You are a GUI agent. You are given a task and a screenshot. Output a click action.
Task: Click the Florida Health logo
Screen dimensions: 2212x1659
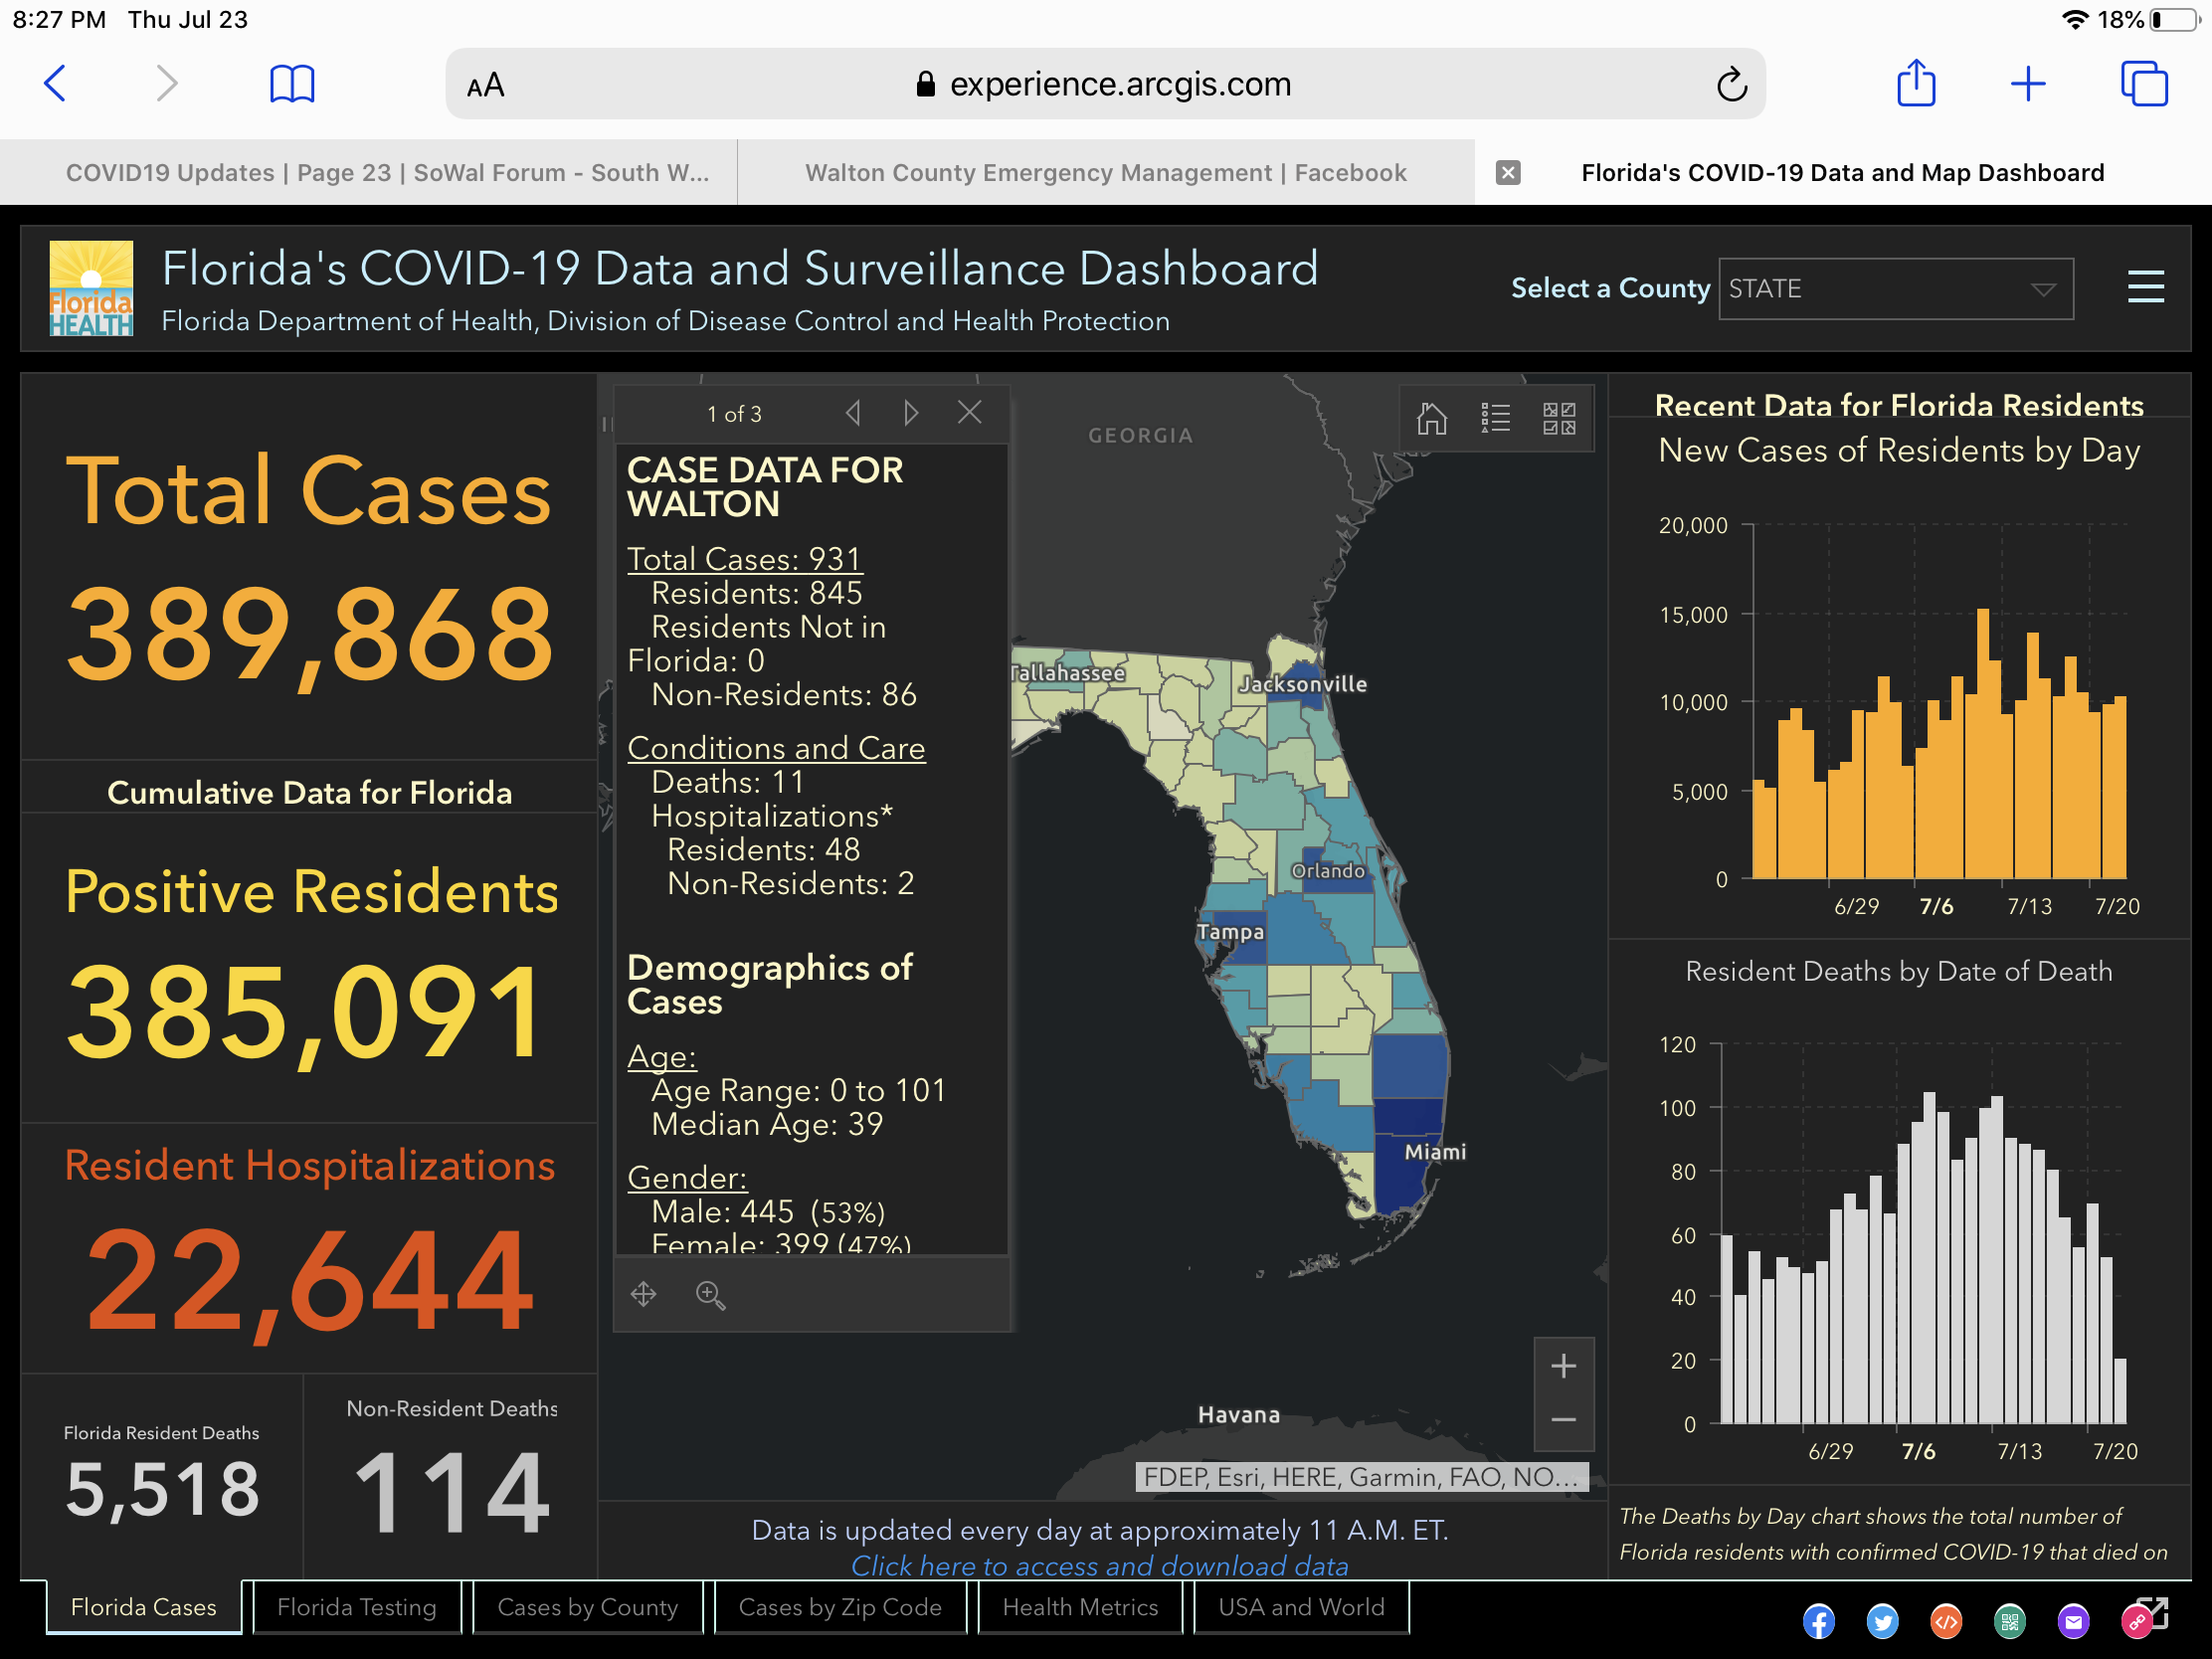coord(91,288)
